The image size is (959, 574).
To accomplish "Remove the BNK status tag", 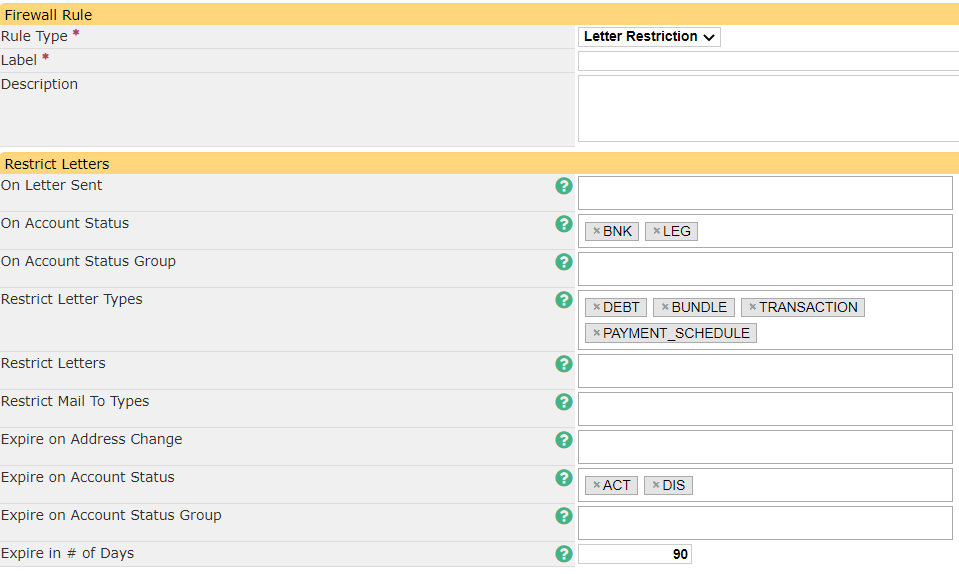I will (x=596, y=231).
